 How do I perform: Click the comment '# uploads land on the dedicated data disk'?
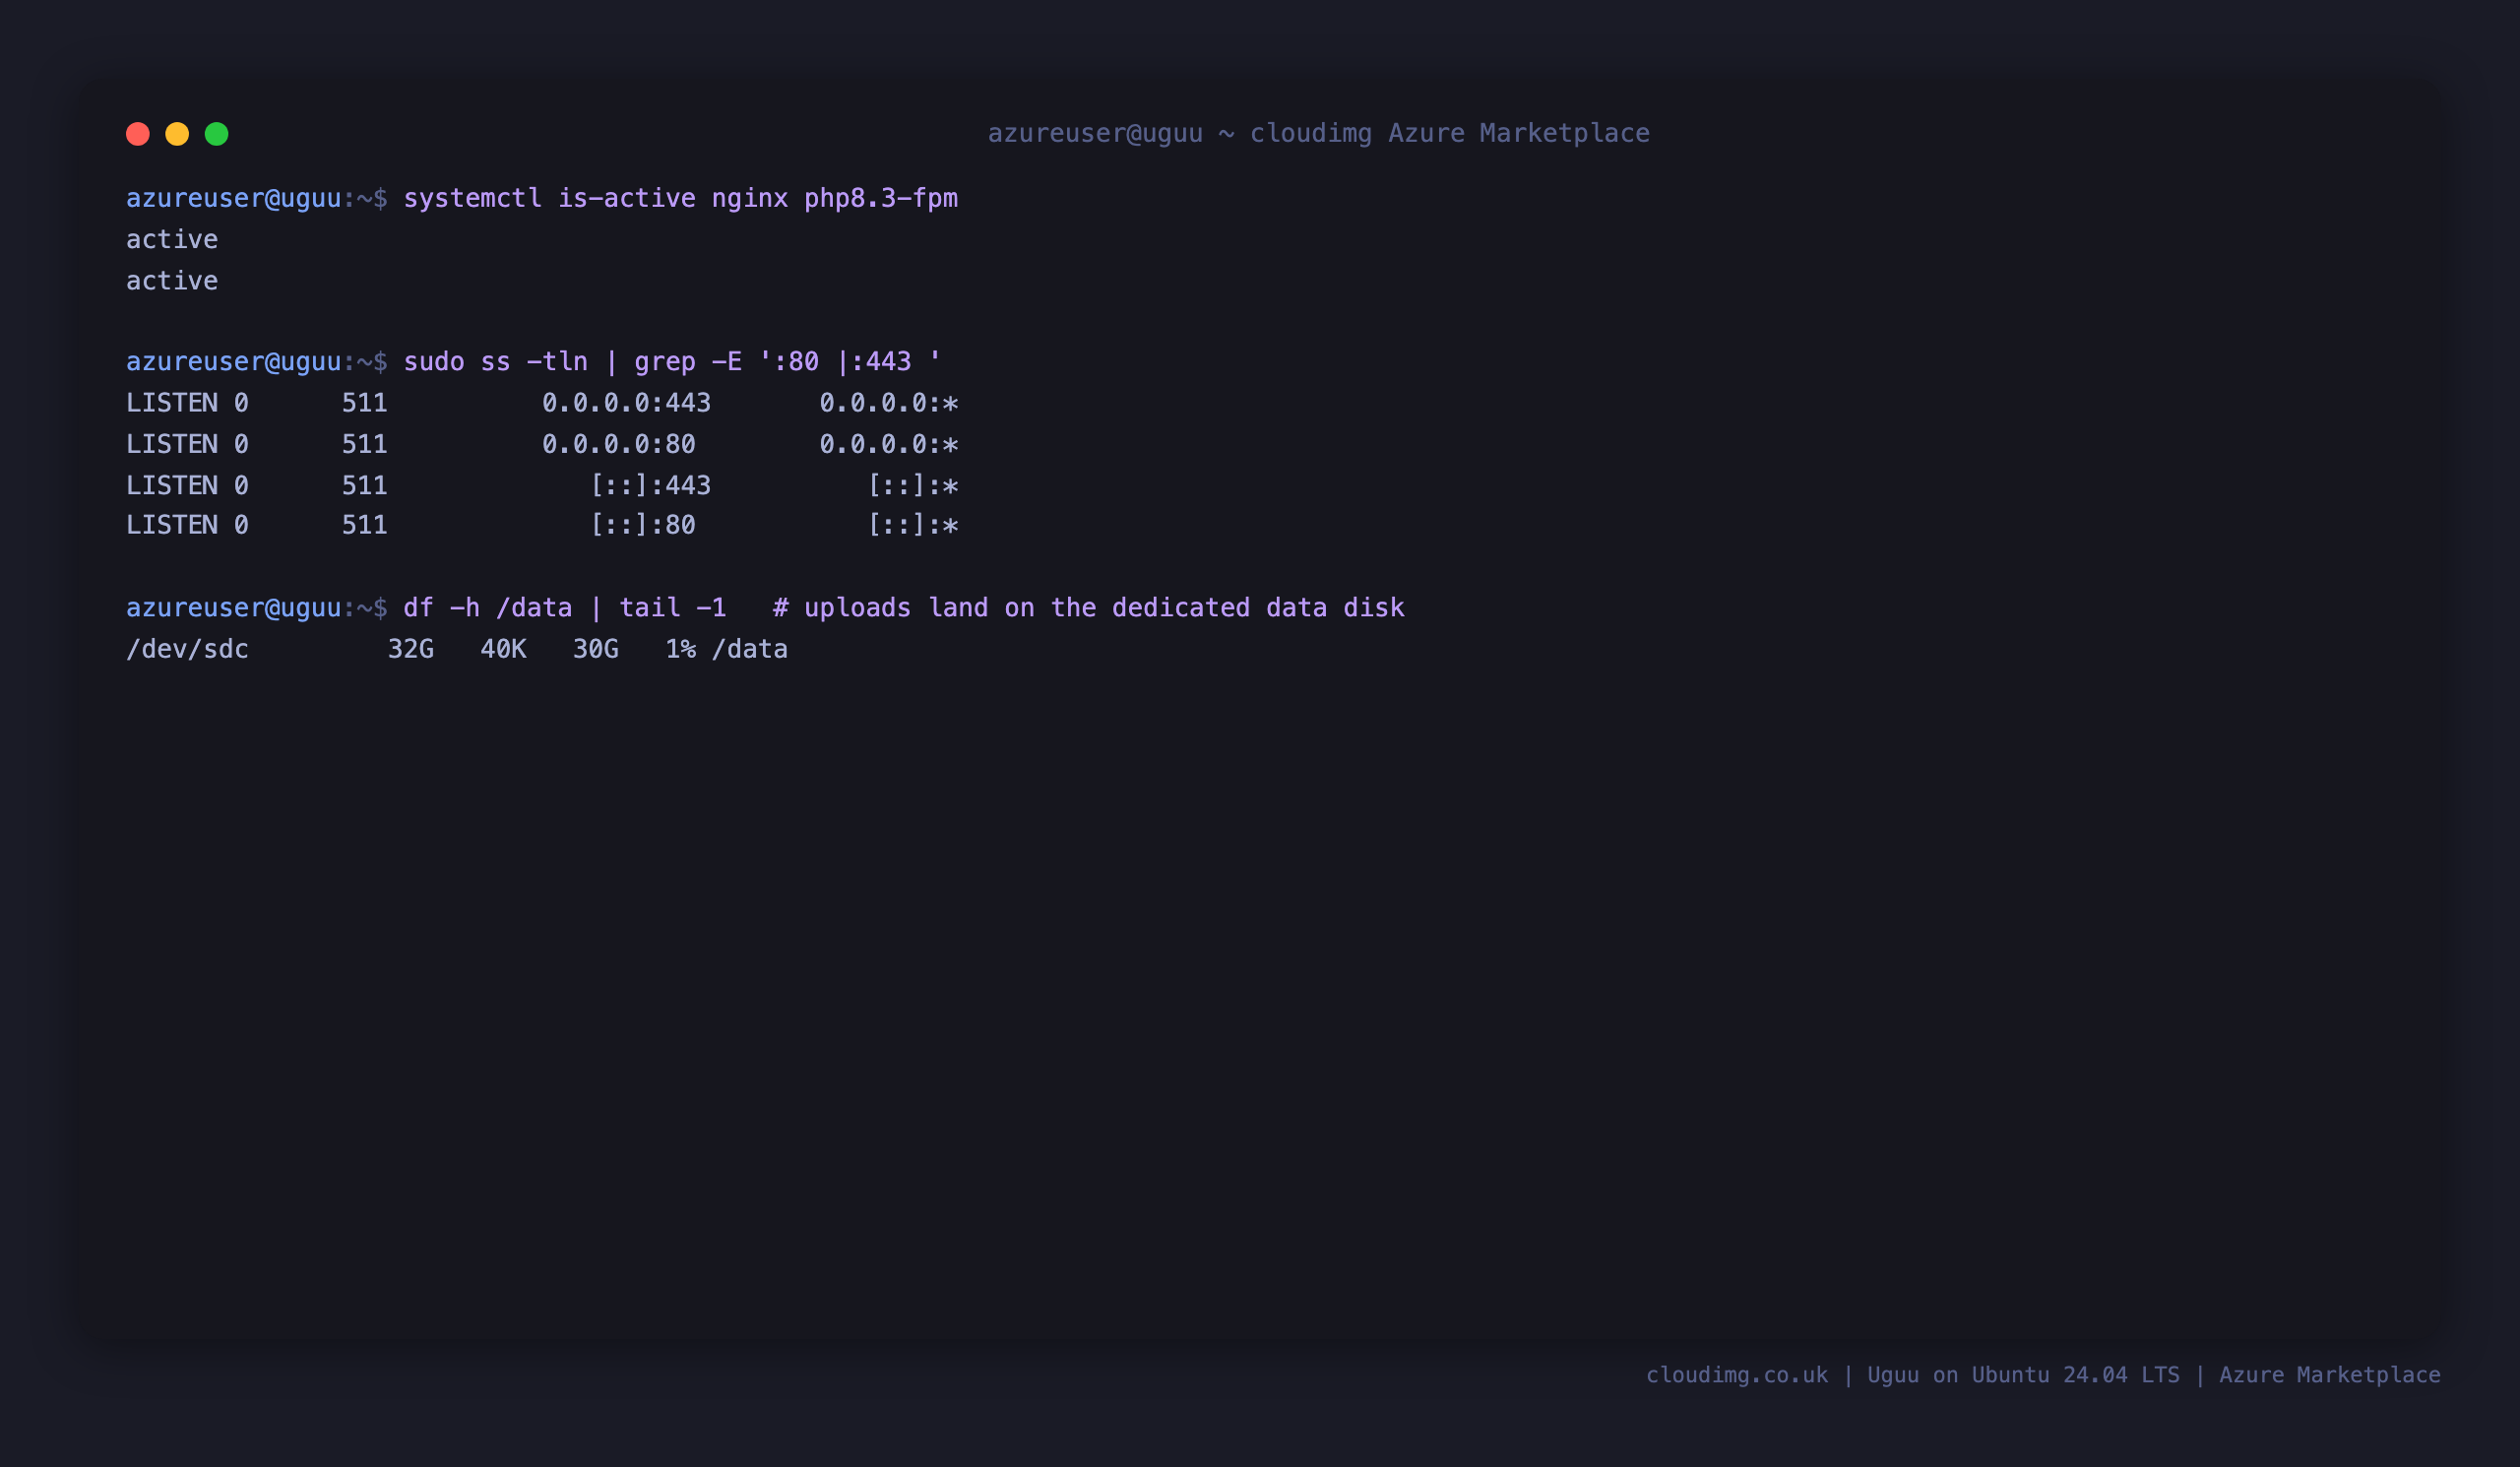[1088, 608]
